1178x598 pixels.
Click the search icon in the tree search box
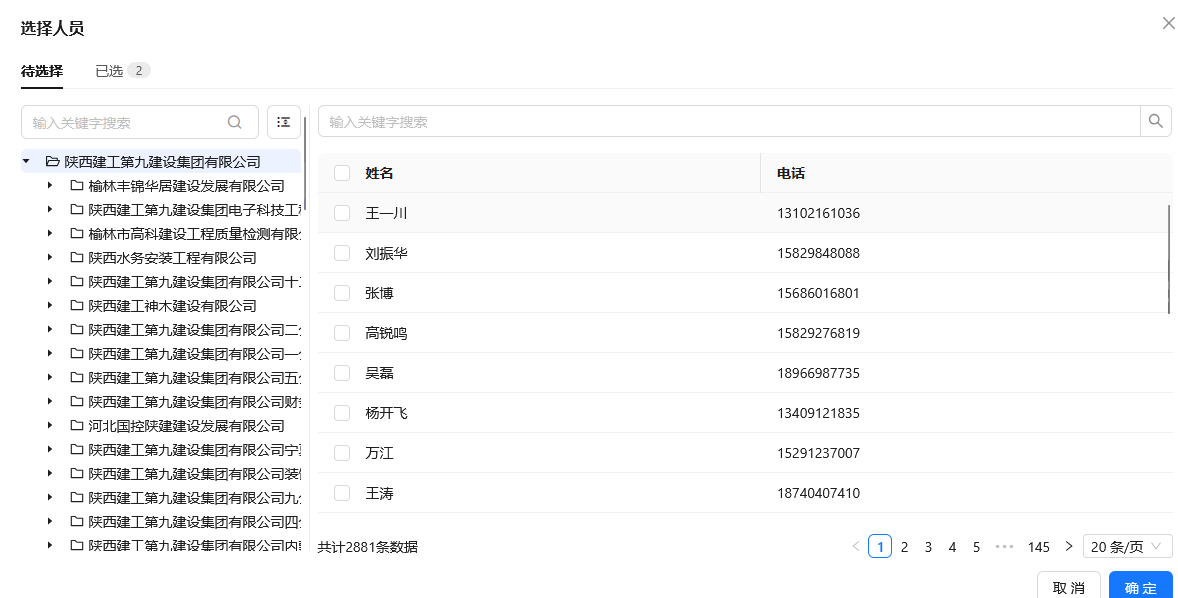(x=235, y=122)
